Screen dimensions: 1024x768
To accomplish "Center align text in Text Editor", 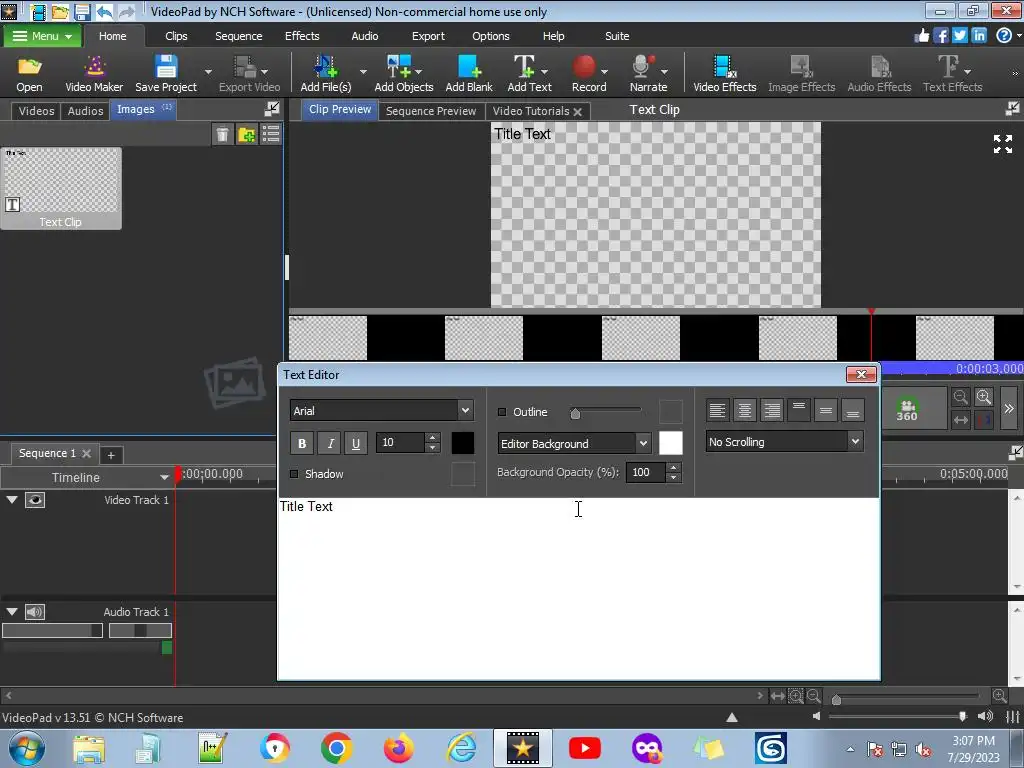I will pyautogui.click(x=744, y=410).
